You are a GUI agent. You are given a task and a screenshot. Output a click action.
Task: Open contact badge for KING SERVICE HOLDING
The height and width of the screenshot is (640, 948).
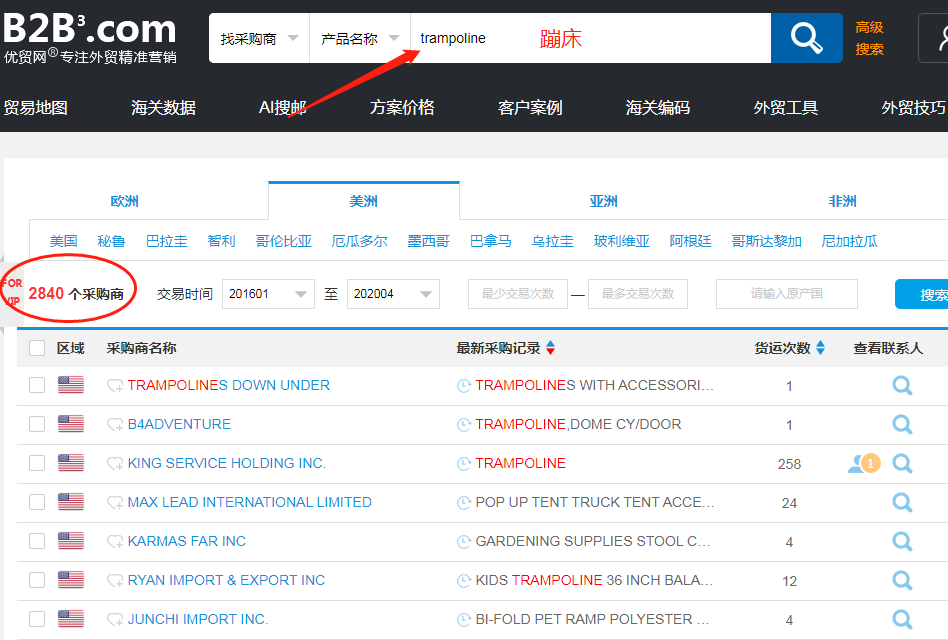coord(864,464)
